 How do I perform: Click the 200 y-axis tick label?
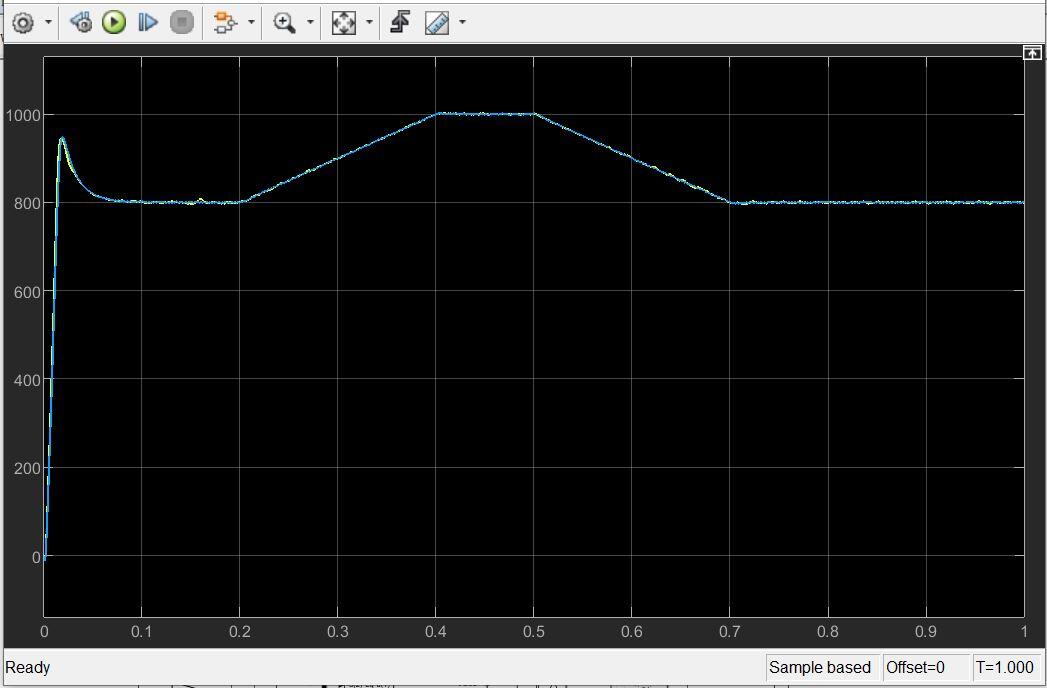[x=27, y=468]
